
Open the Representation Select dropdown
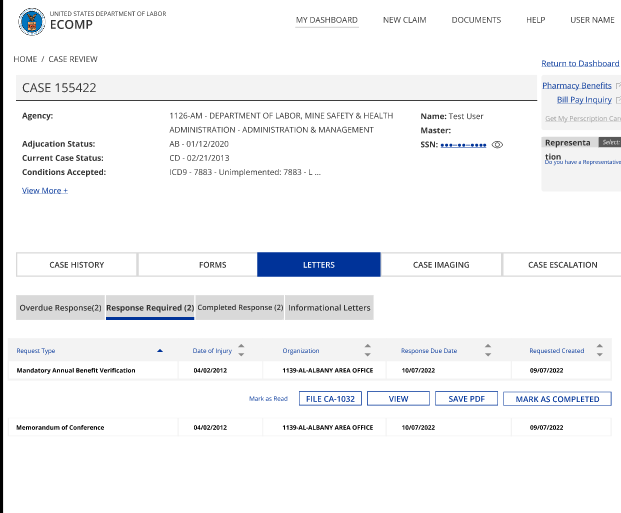(610, 143)
